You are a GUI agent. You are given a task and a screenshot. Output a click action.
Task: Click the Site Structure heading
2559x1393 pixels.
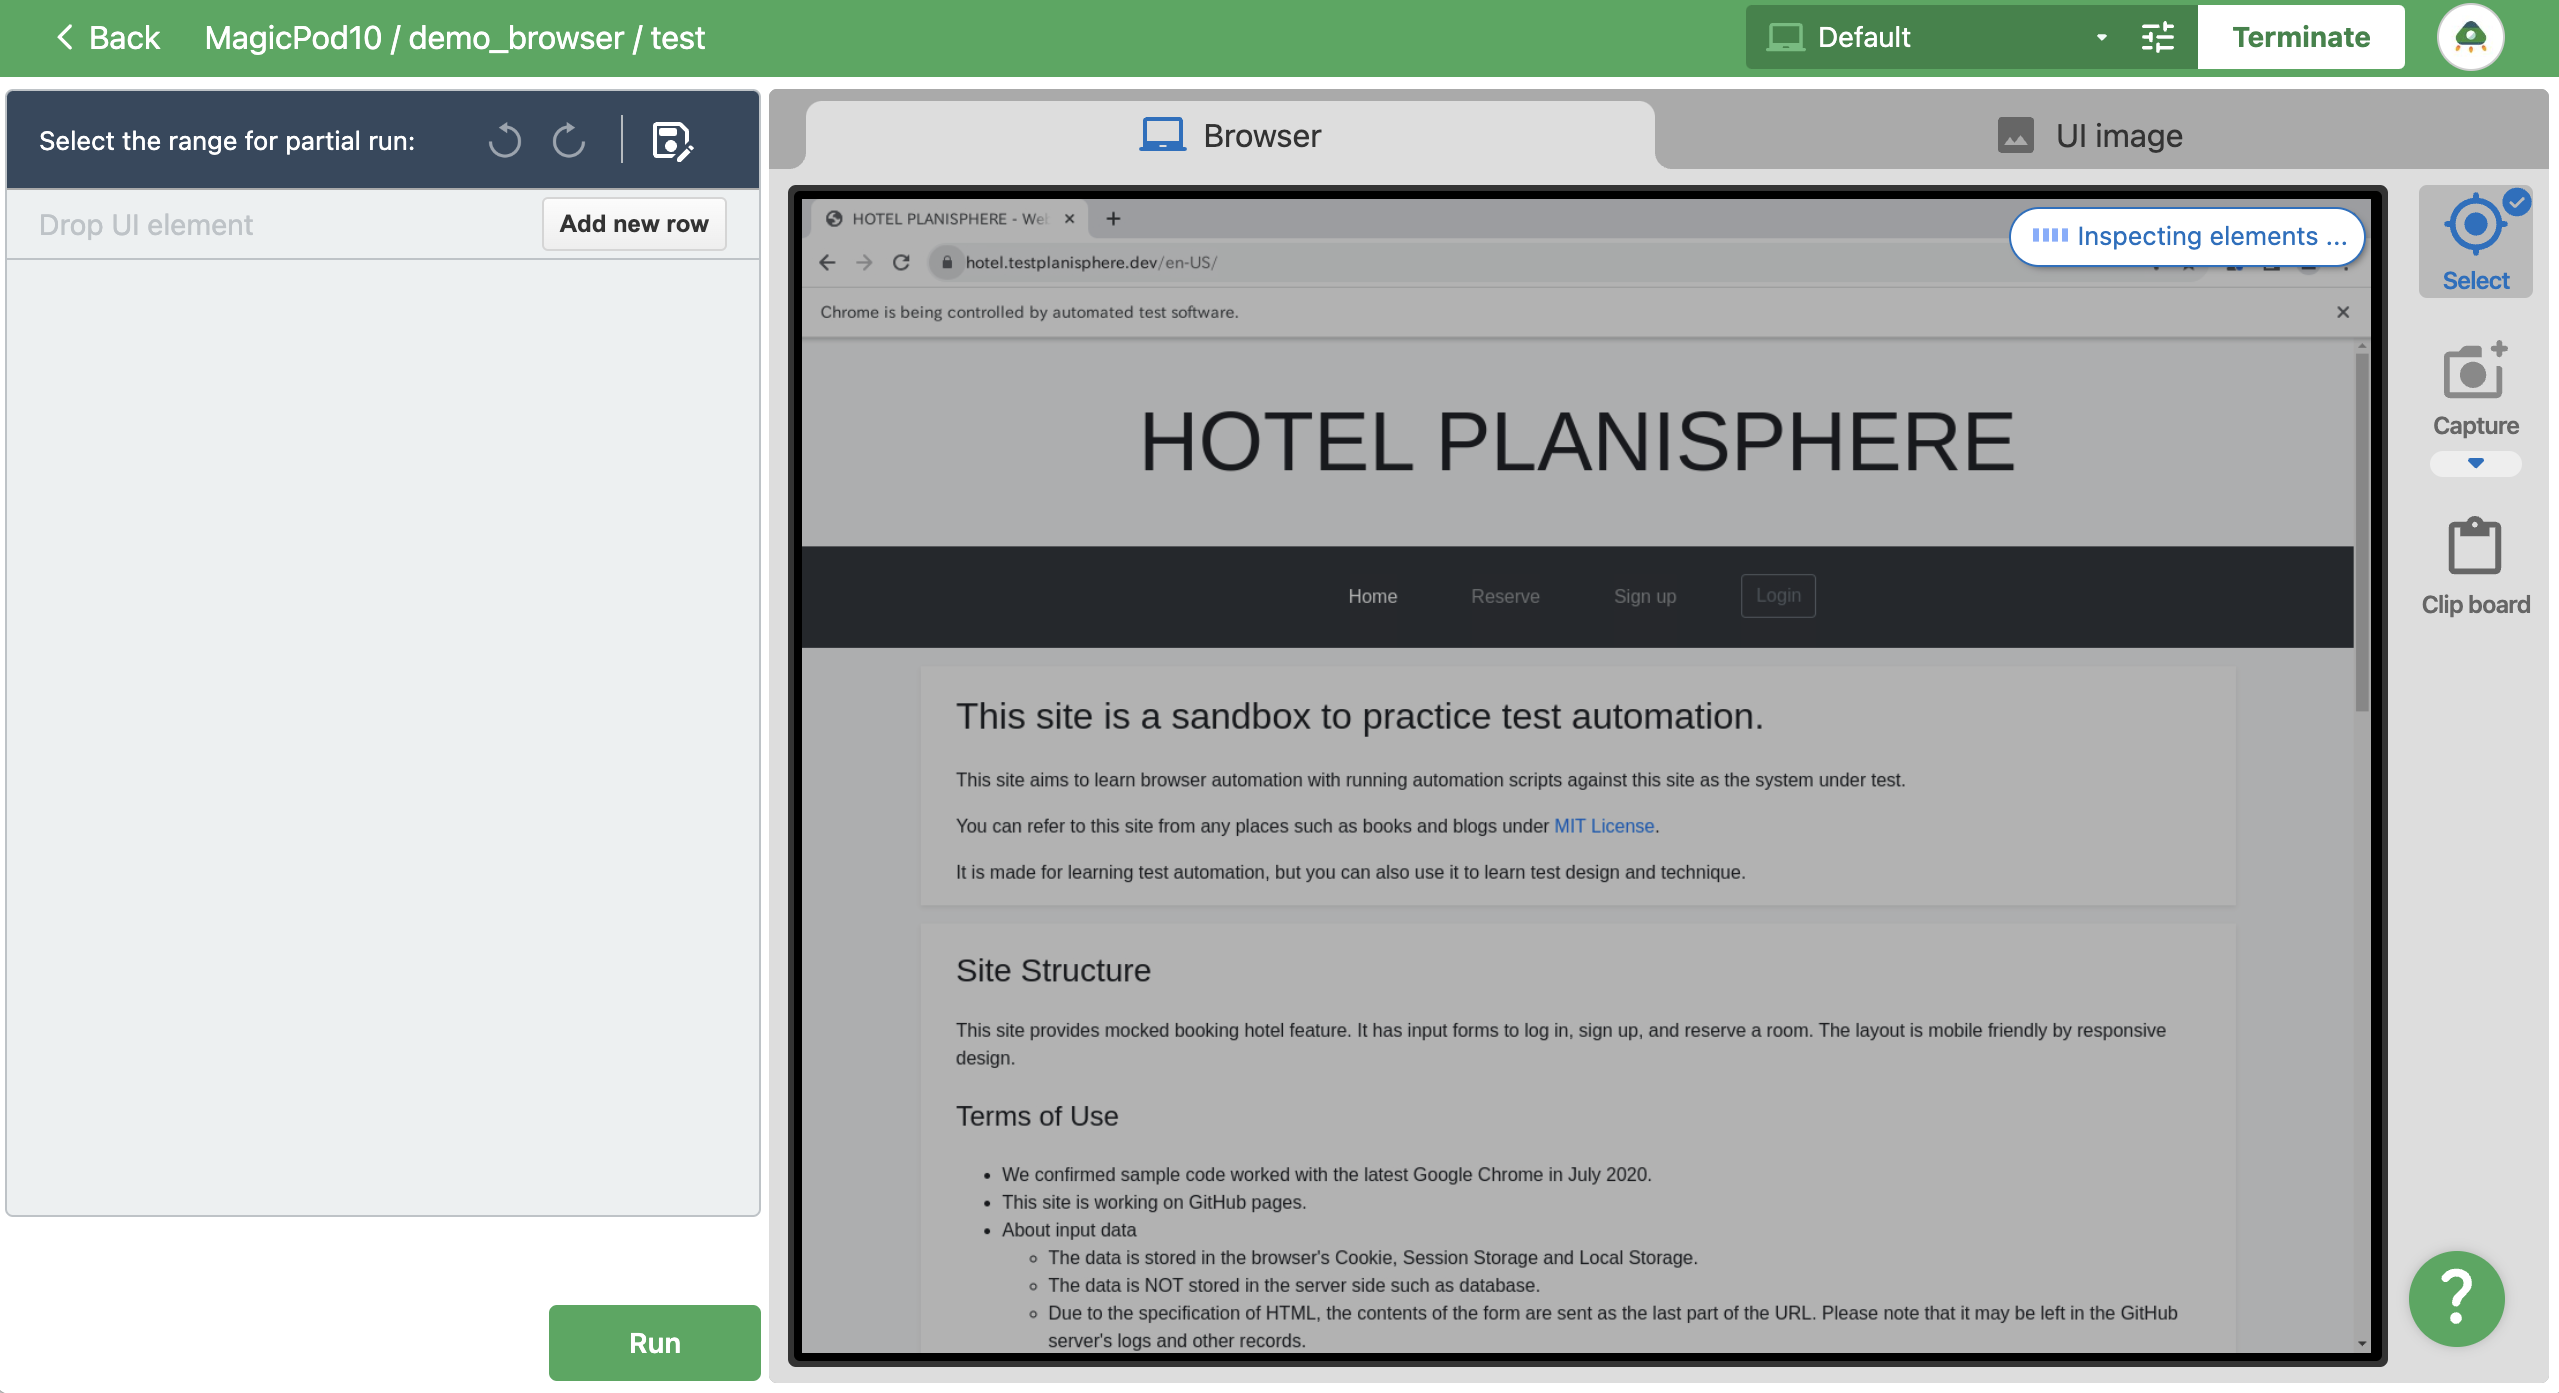pos(1053,970)
